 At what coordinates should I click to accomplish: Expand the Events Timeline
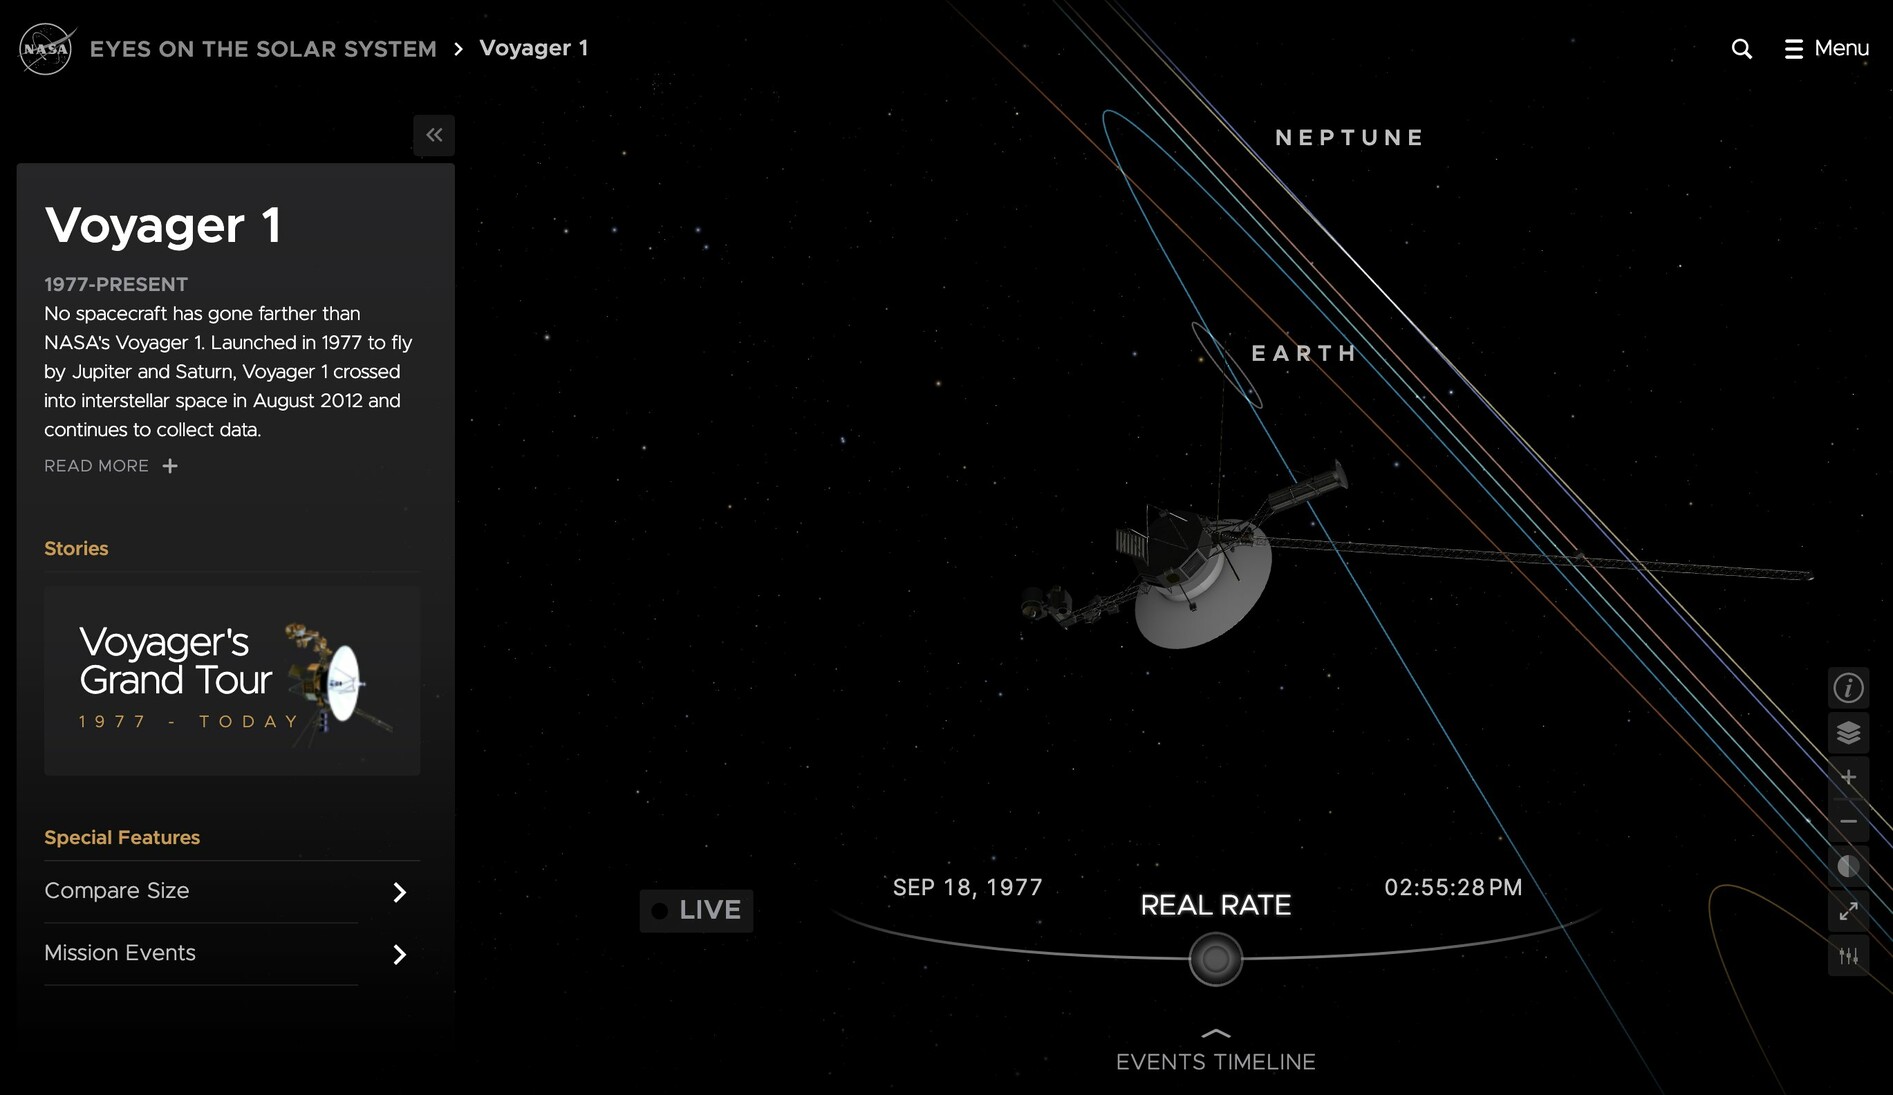[x=1215, y=1052]
